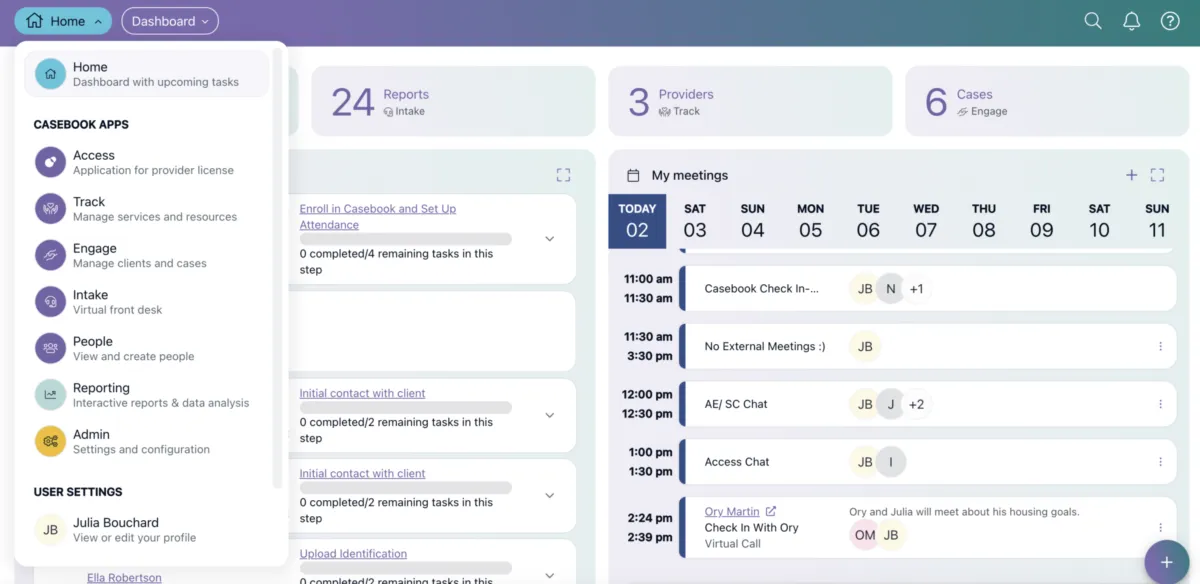Screen dimensions: 1200x584
Task: Open the 24 Reports Intake card
Action: [453, 101]
